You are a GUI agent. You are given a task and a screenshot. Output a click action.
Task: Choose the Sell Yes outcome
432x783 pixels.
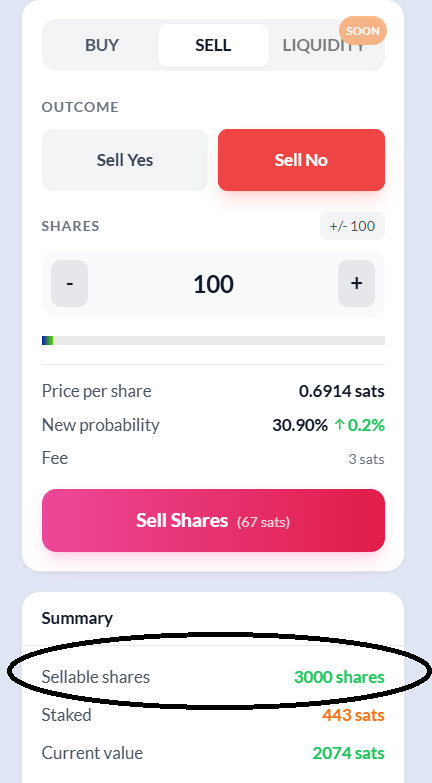[125, 160]
